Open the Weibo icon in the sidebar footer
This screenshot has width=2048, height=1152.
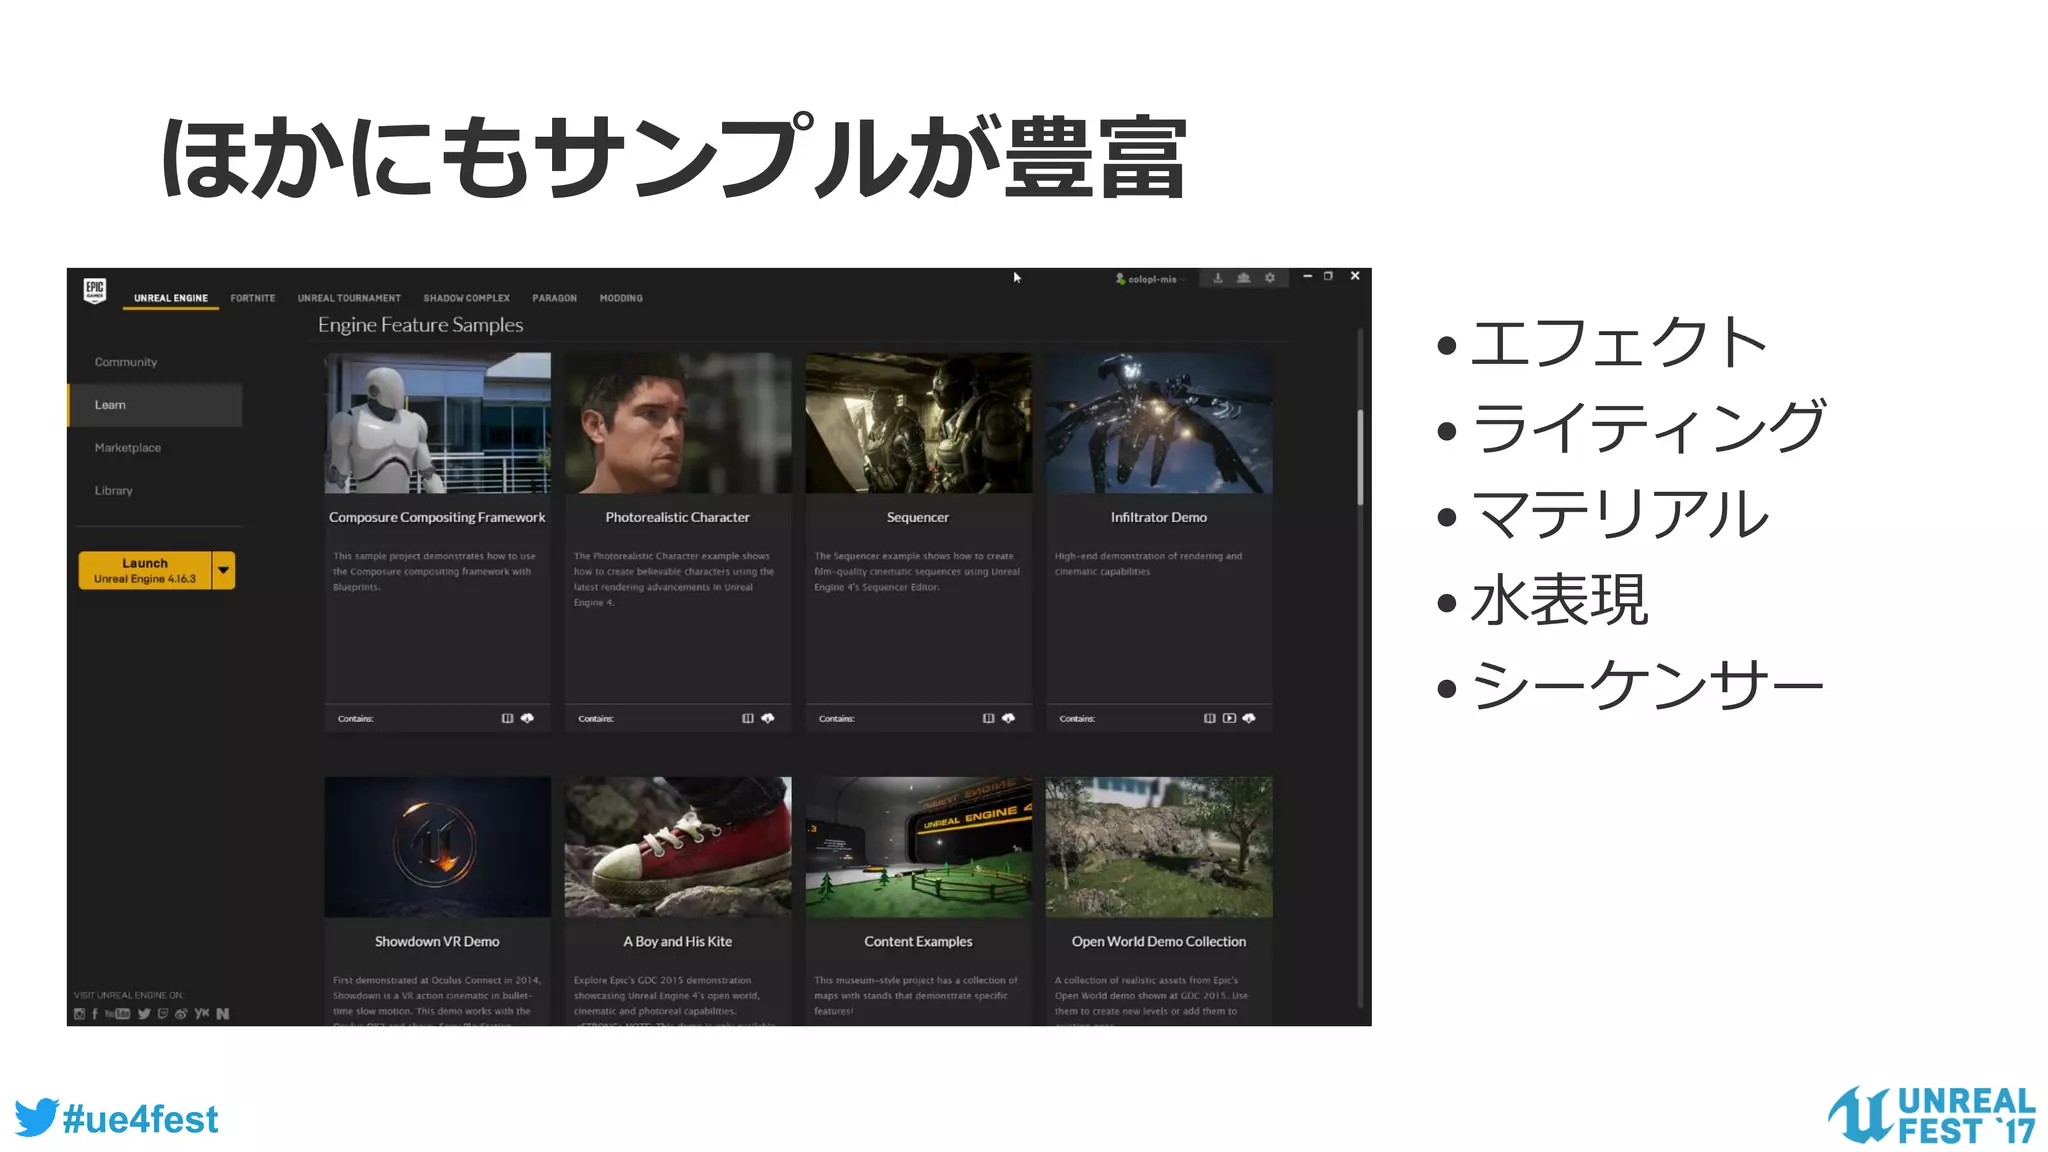tap(181, 1014)
